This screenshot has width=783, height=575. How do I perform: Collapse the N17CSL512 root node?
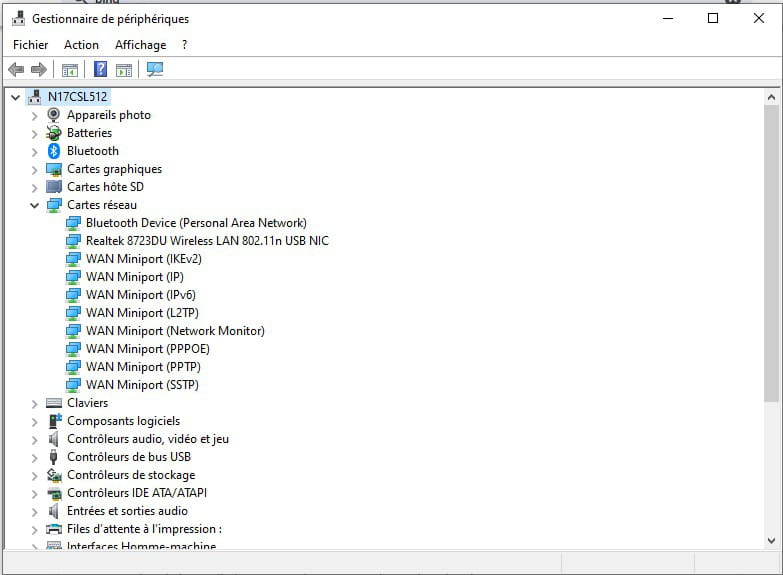[x=14, y=97]
